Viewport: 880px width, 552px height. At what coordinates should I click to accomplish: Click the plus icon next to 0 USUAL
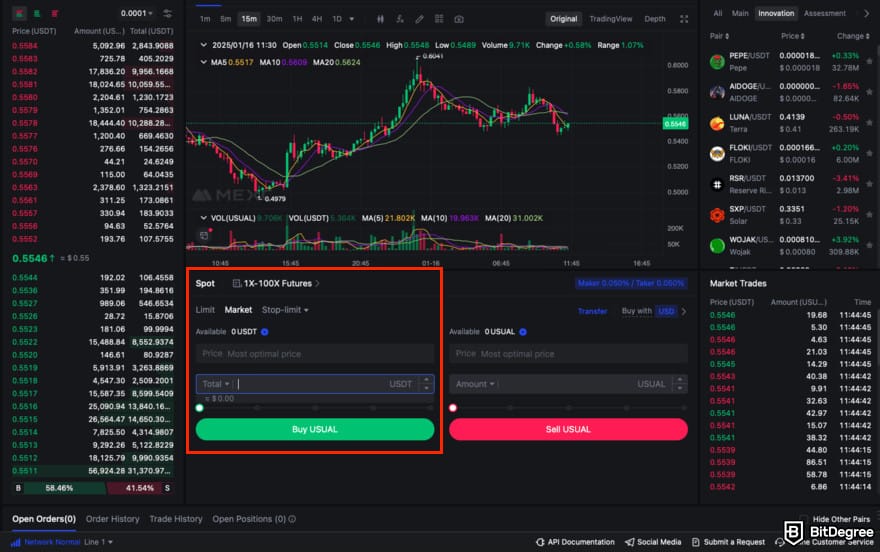pos(522,332)
